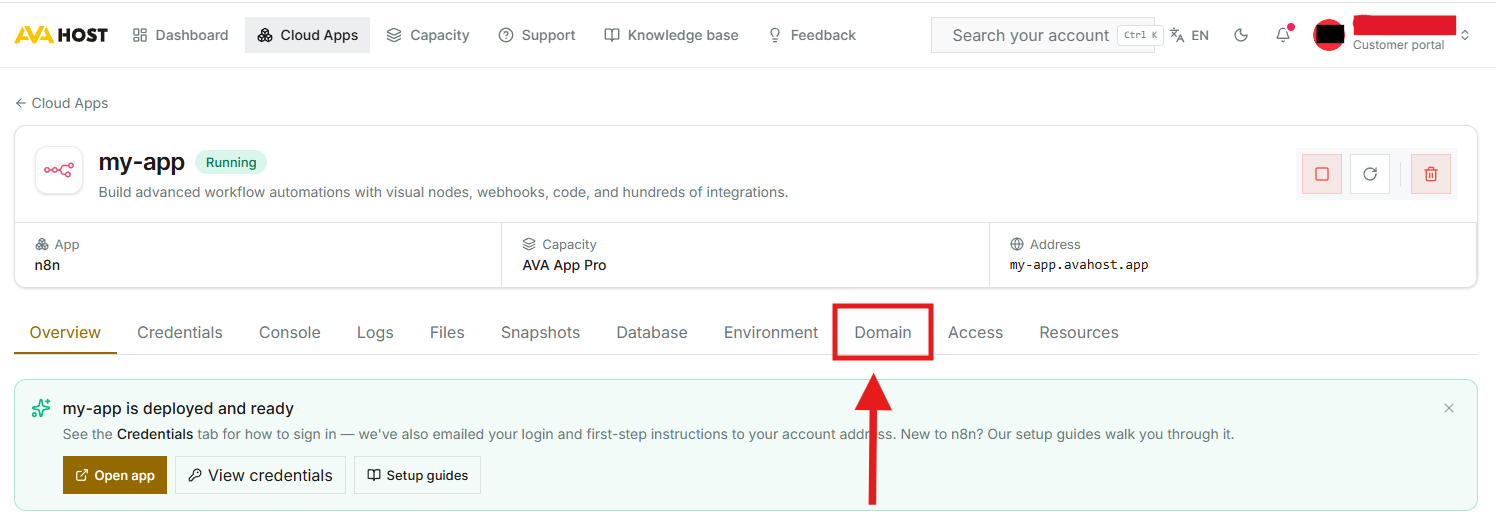This screenshot has width=1496, height=525.
Task: Open the Access tab
Action: click(x=975, y=332)
